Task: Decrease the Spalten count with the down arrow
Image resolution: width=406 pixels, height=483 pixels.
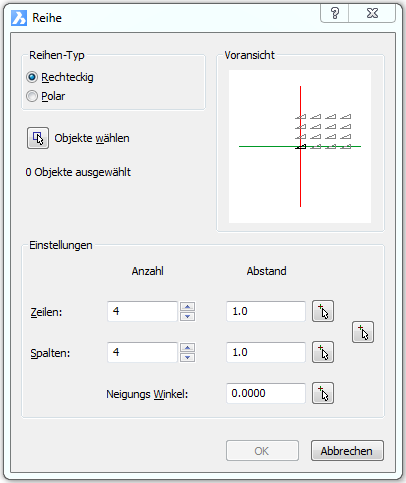Action: pyautogui.click(x=187, y=357)
